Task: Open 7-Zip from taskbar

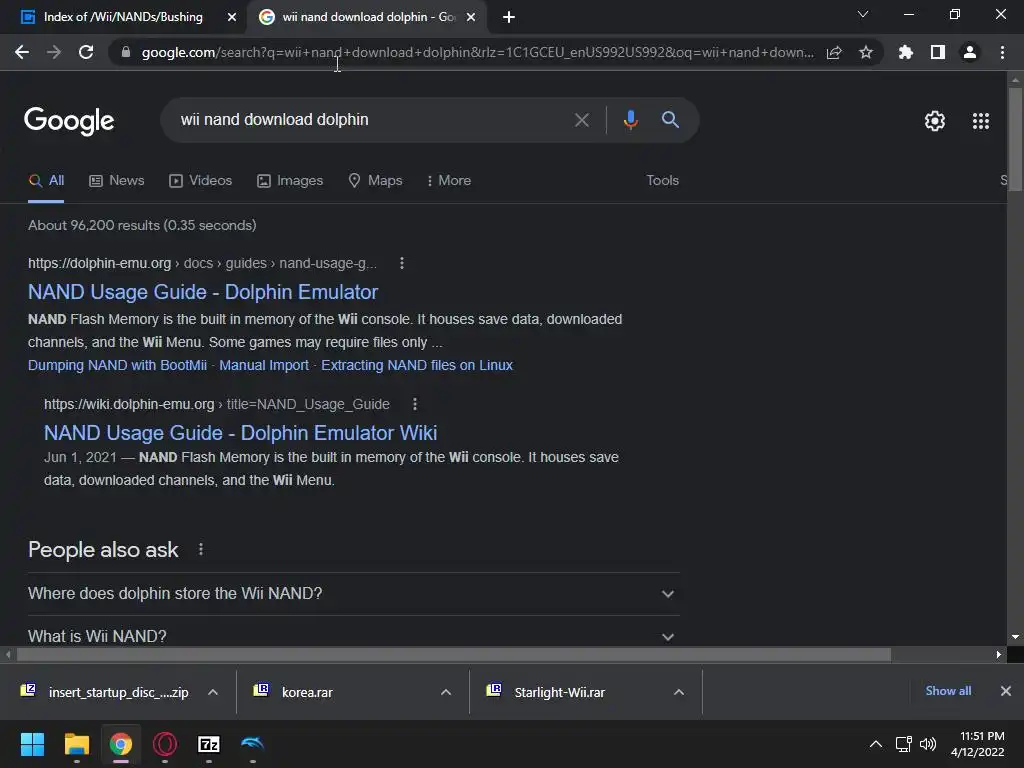Action: coord(209,744)
